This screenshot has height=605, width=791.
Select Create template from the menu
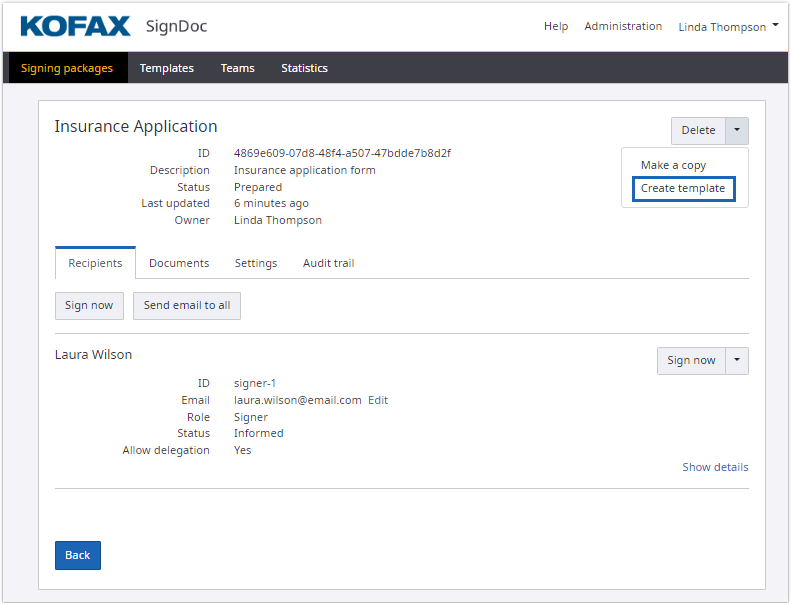(x=683, y=188)
